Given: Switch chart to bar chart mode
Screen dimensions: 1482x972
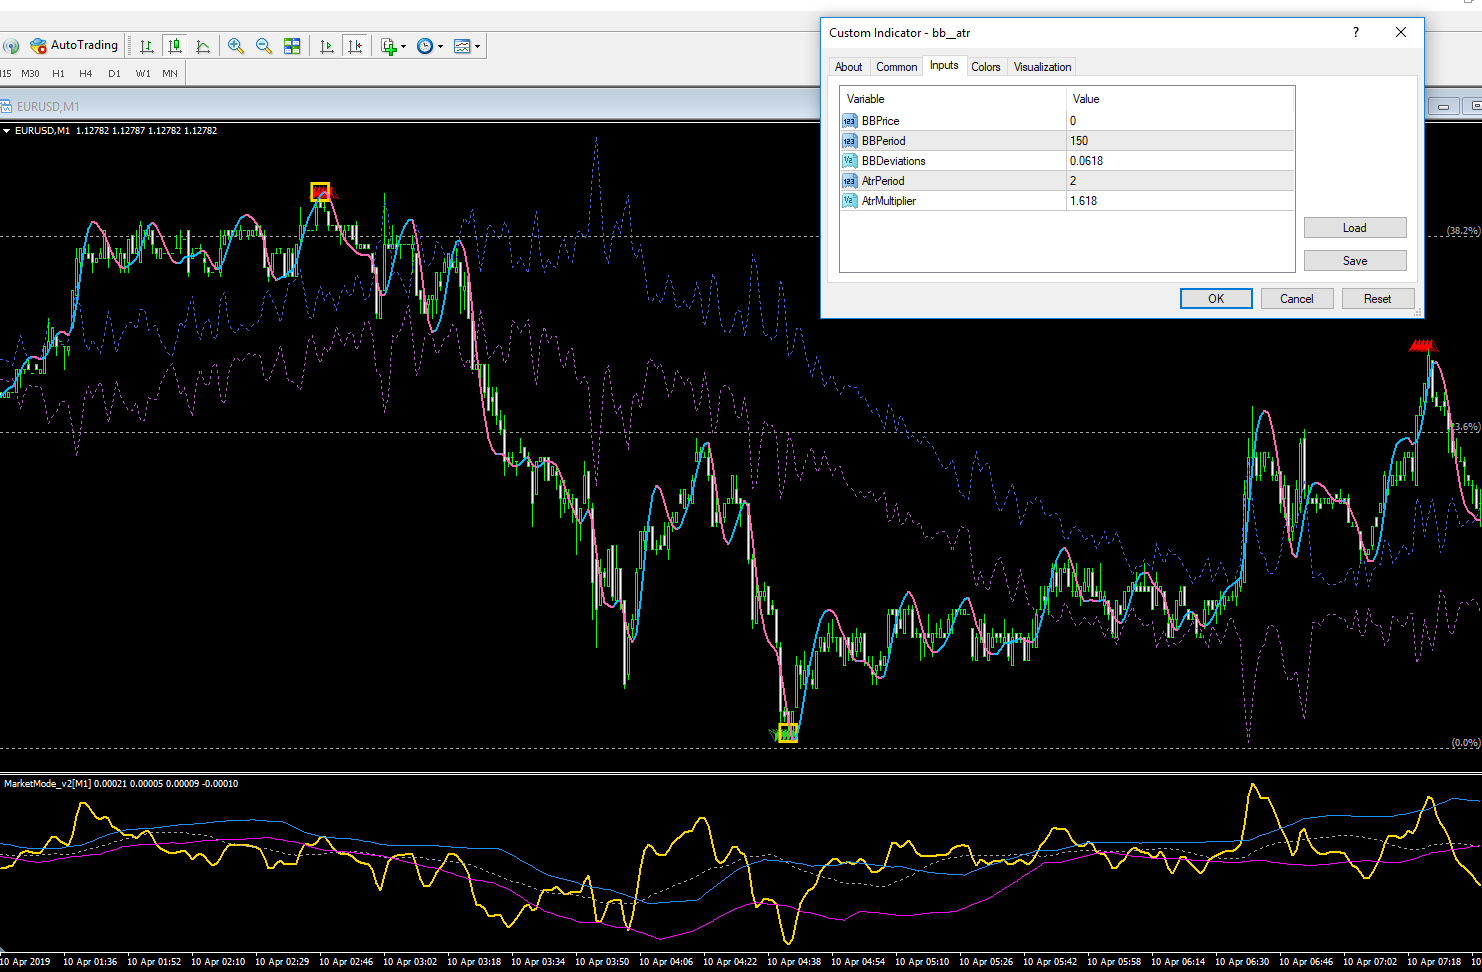Looking at the screenshot, I should click(x=147, y=46).
